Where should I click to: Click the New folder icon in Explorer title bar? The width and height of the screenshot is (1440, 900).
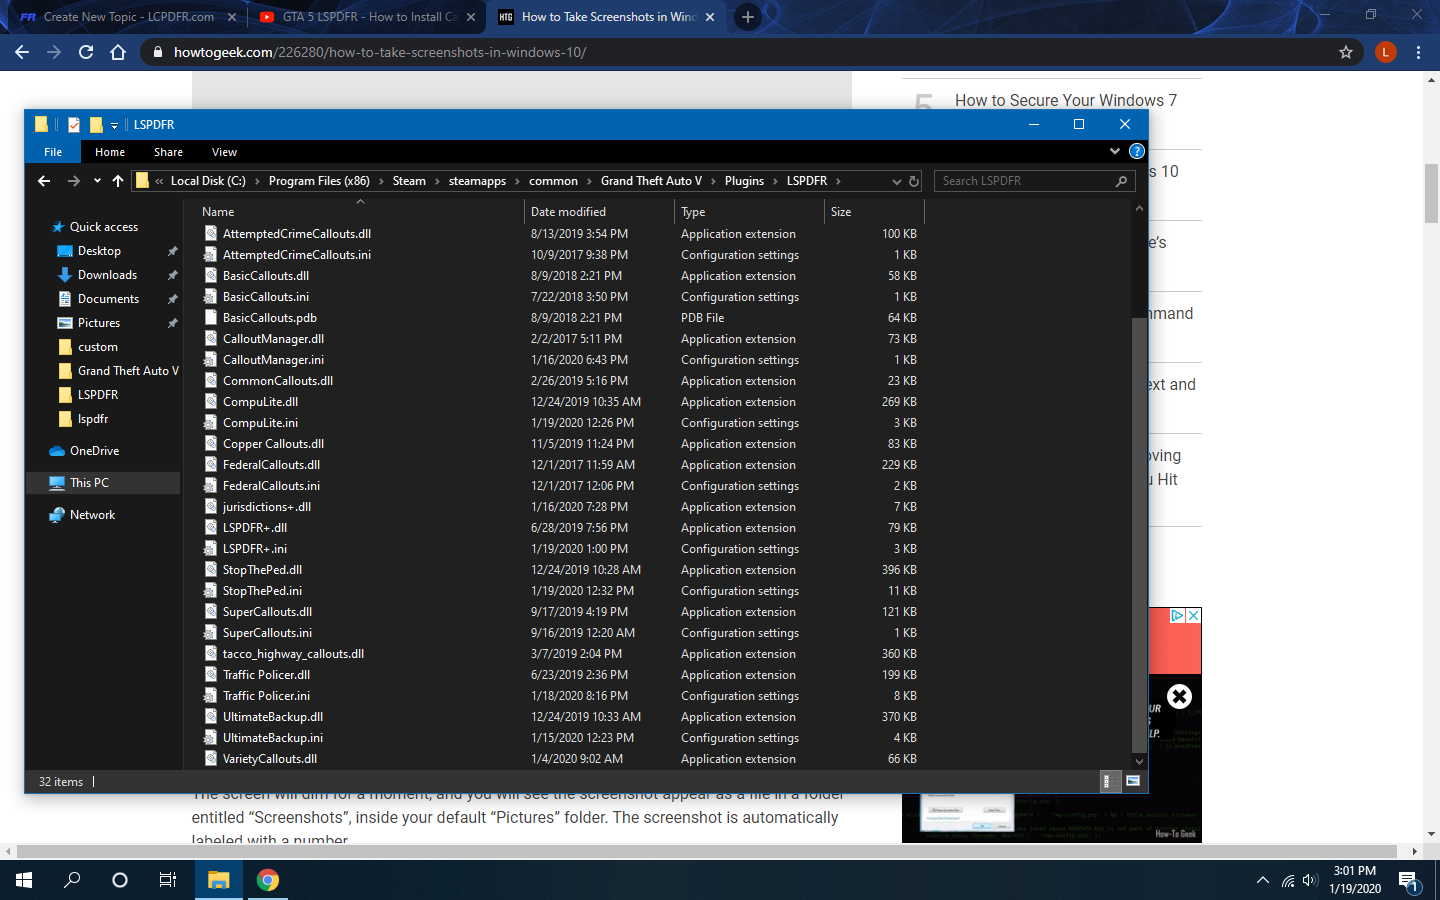[96, 125]
